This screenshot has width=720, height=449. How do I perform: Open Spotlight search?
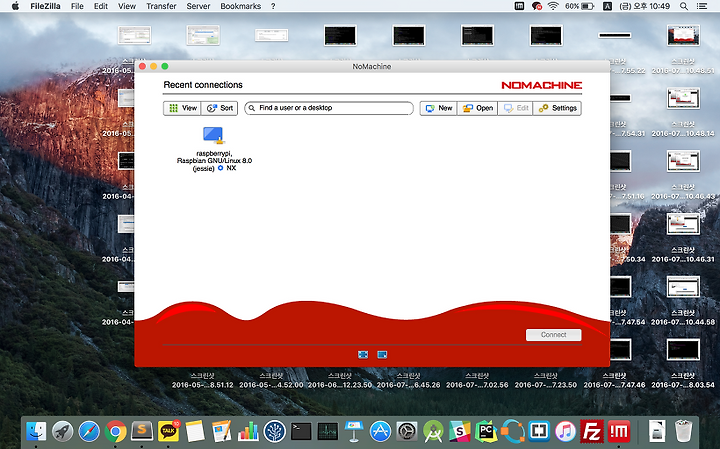tap(684, 6)
